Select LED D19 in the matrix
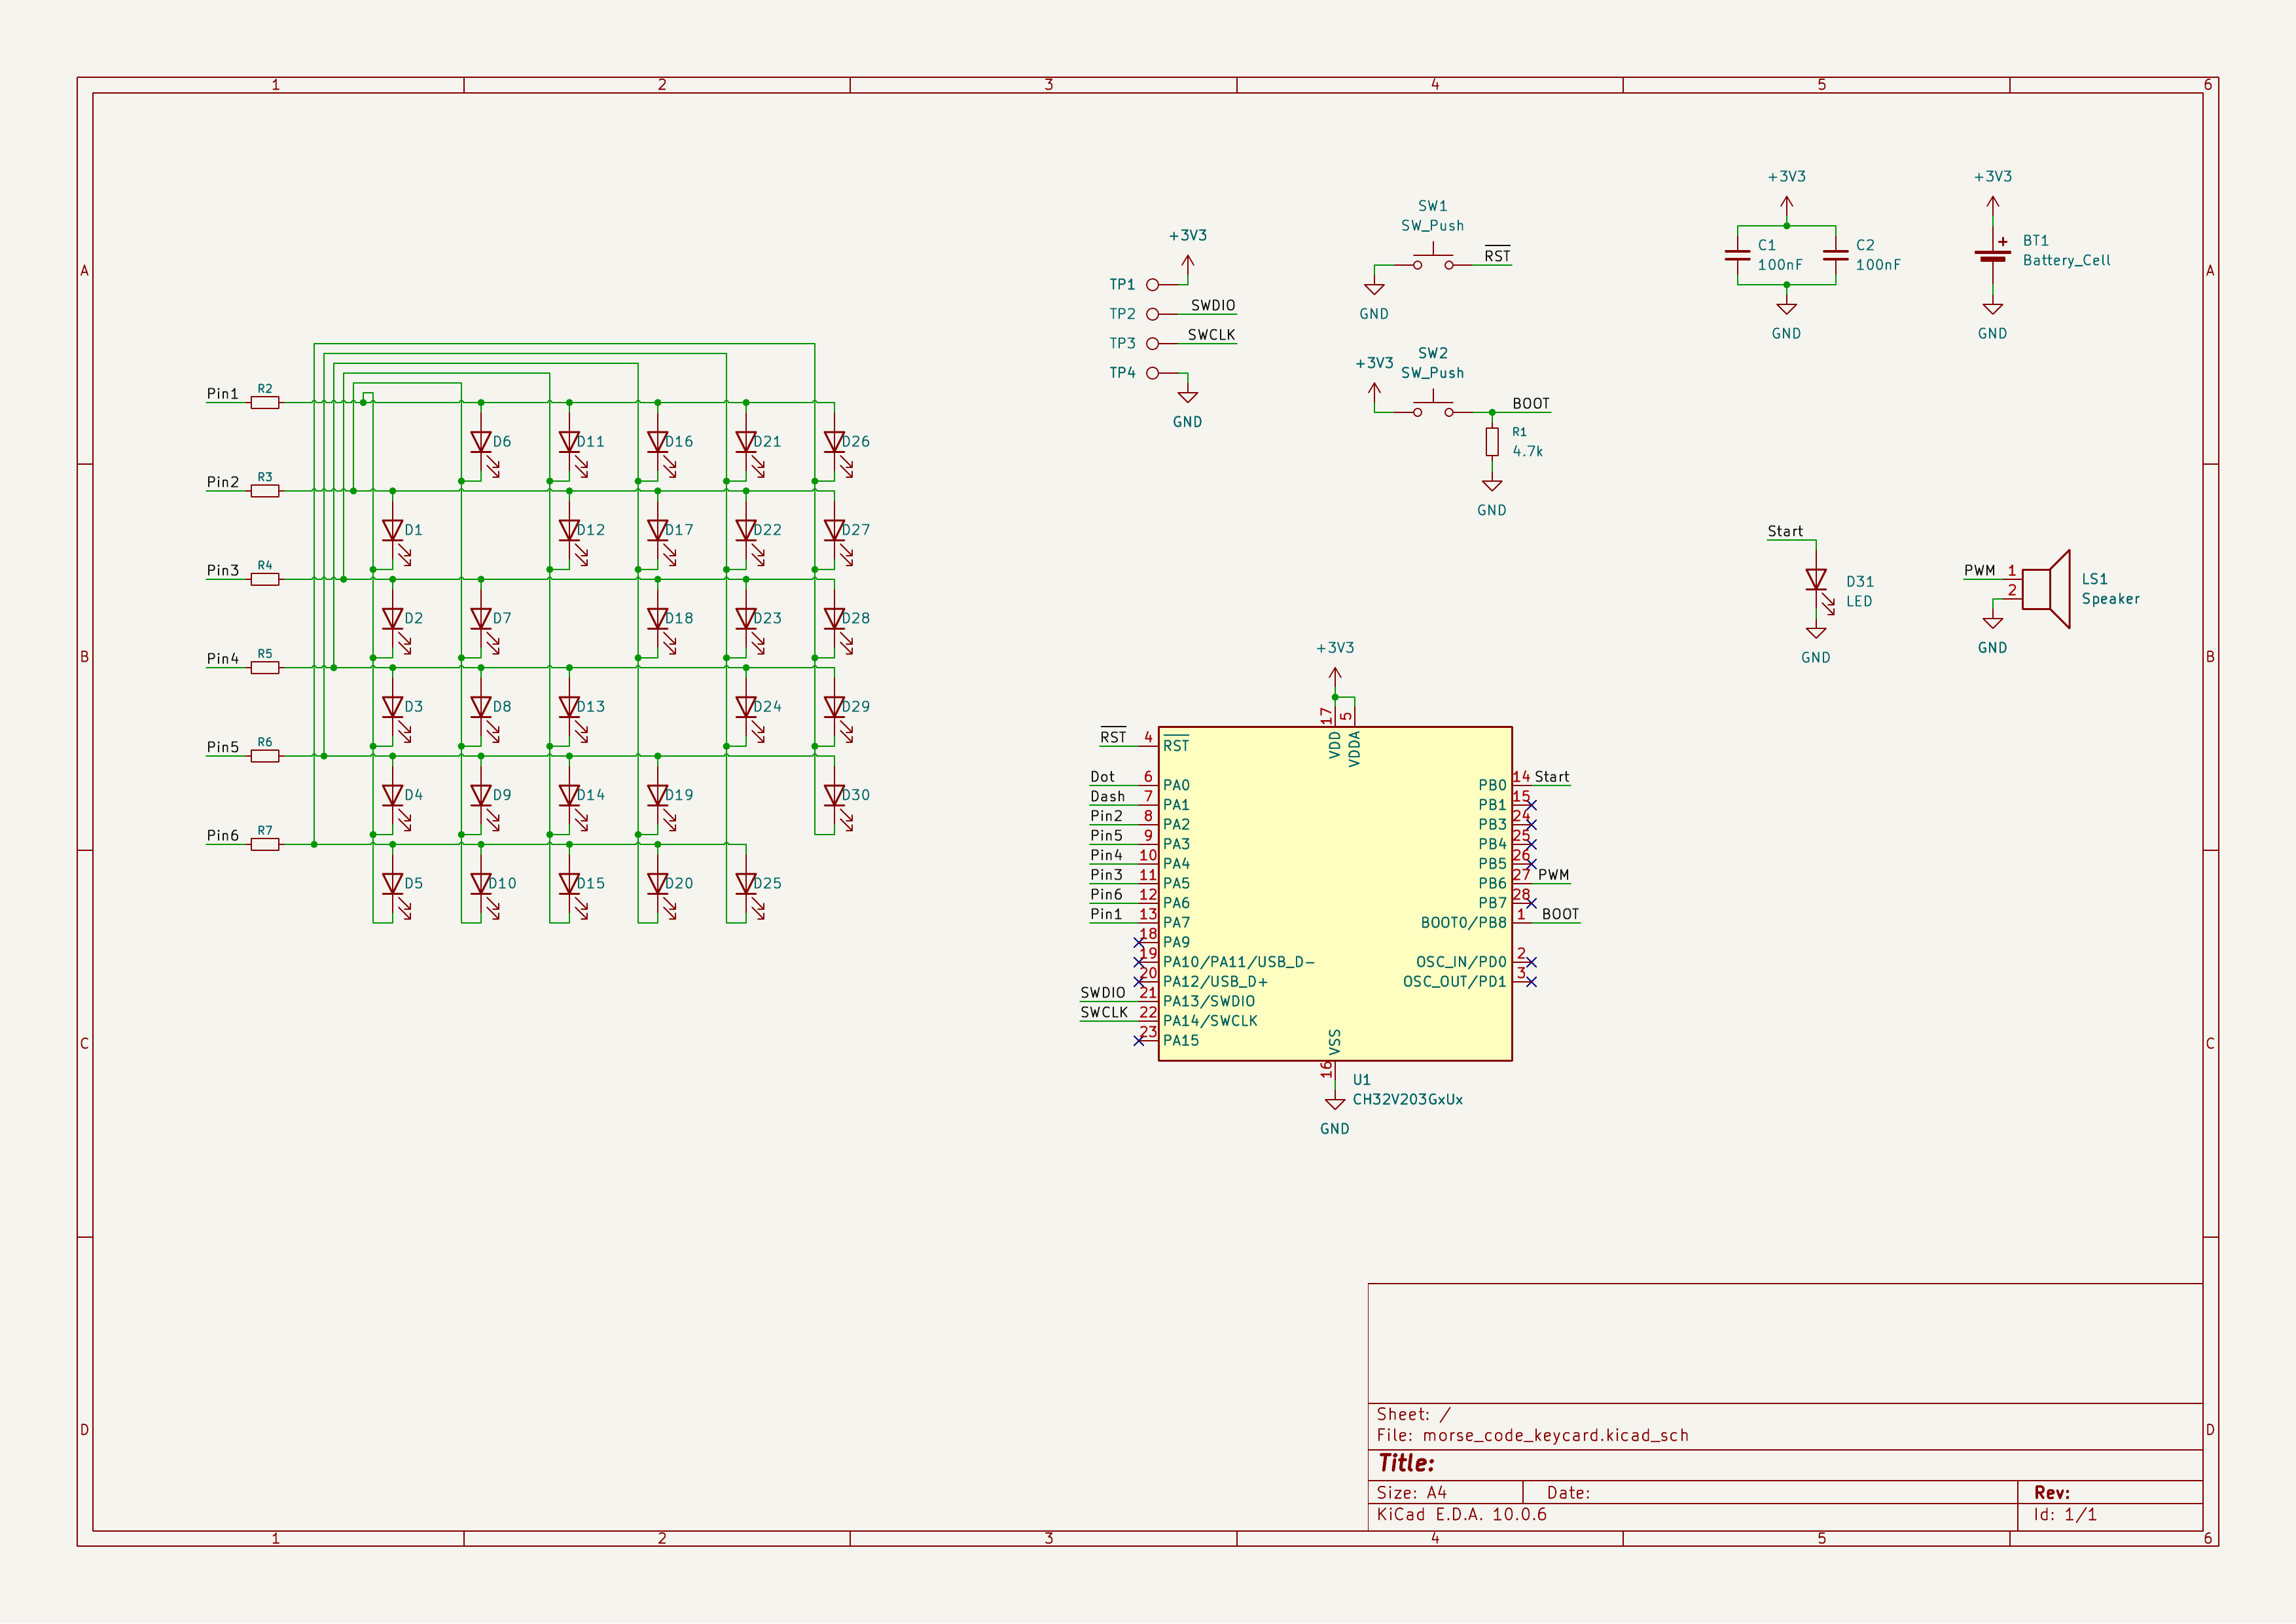 (x=658, y=795)
